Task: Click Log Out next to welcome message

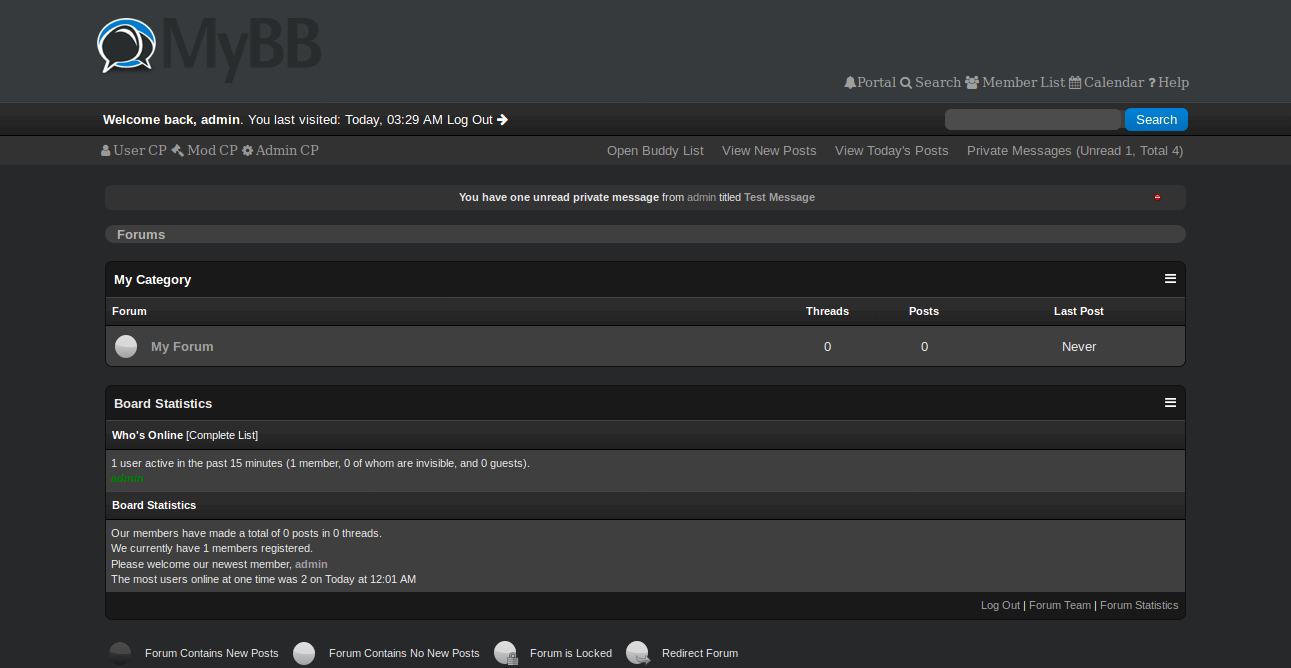Action: (x=476, y=120)
